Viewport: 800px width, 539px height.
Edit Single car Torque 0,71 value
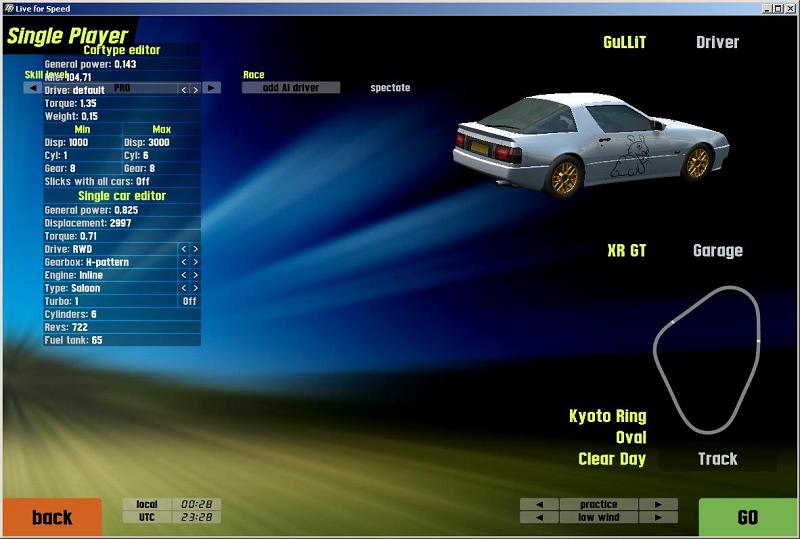pyautogui.click(x=122, y=236)
